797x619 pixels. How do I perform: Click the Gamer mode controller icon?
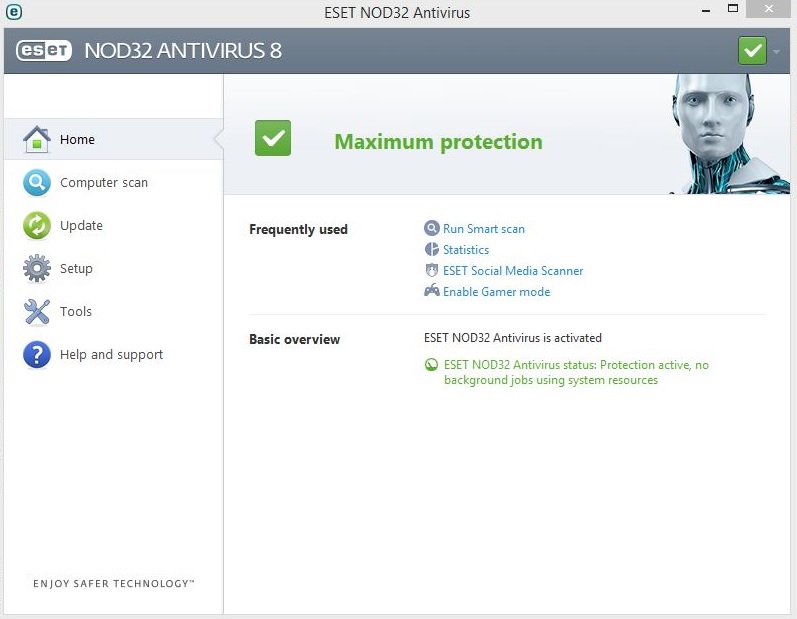[x=432, y=292]
